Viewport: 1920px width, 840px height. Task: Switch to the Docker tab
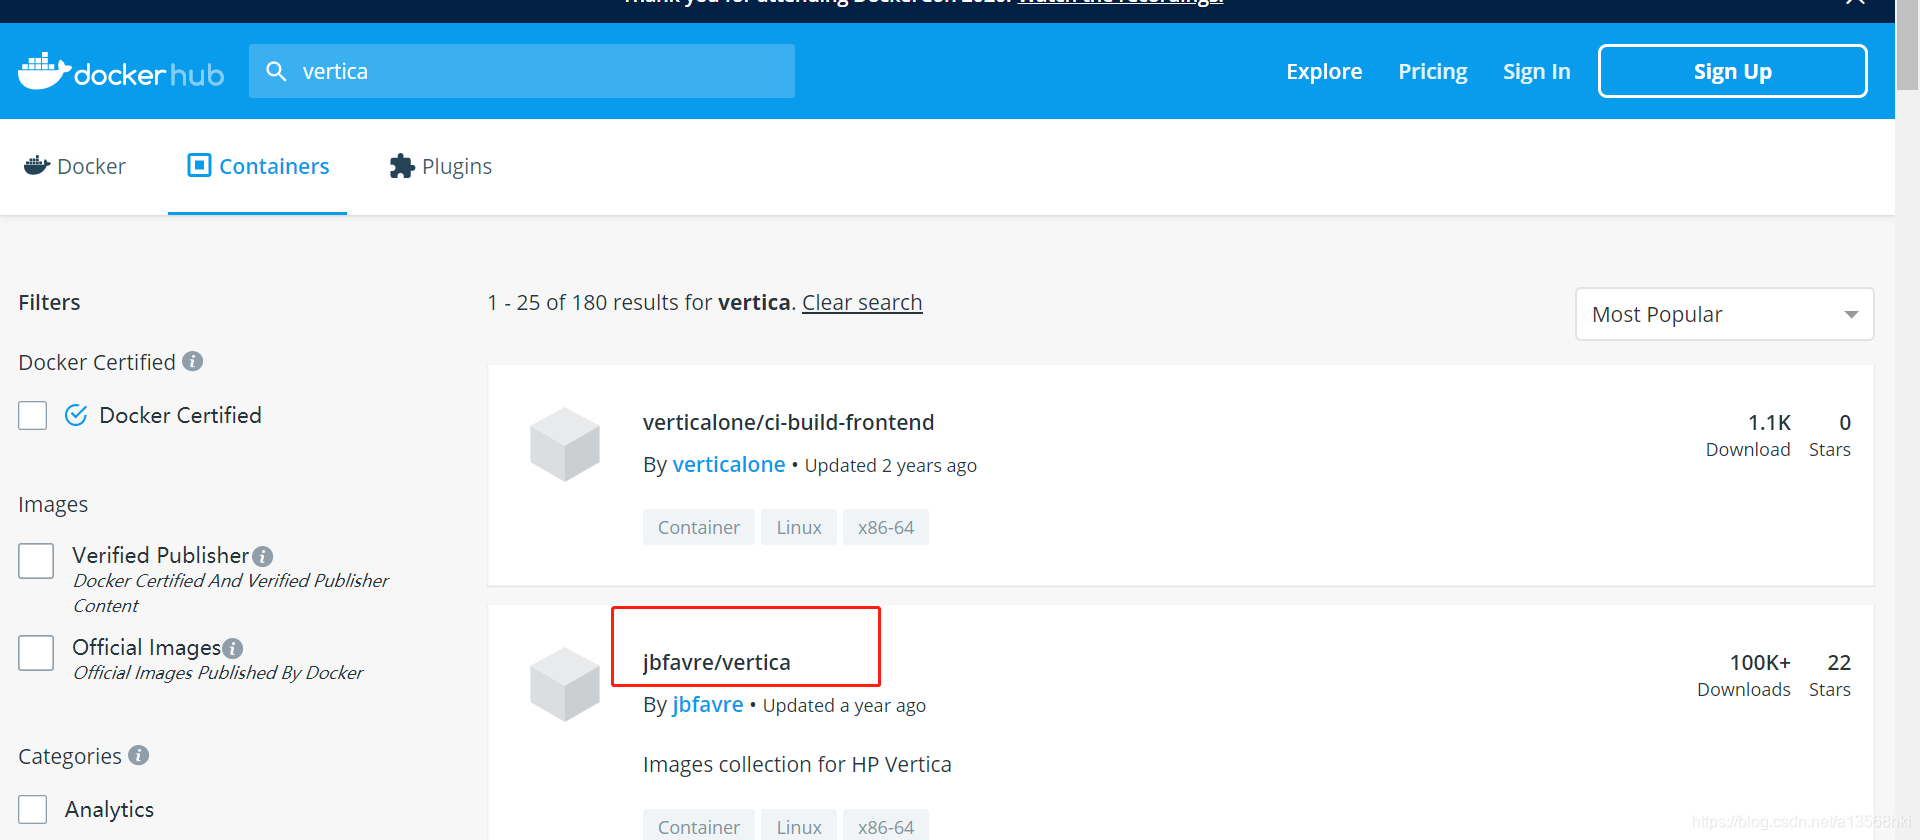click(x=75, y=166)
